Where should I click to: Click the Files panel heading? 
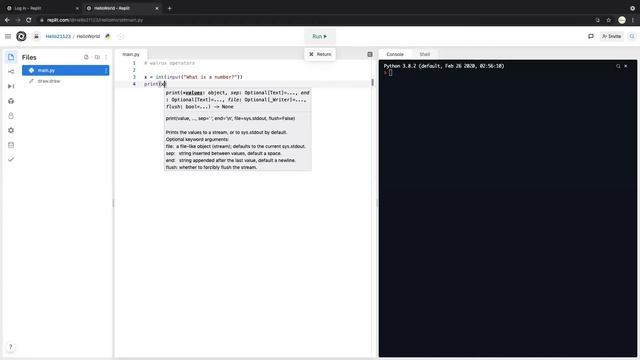point(29,57)
